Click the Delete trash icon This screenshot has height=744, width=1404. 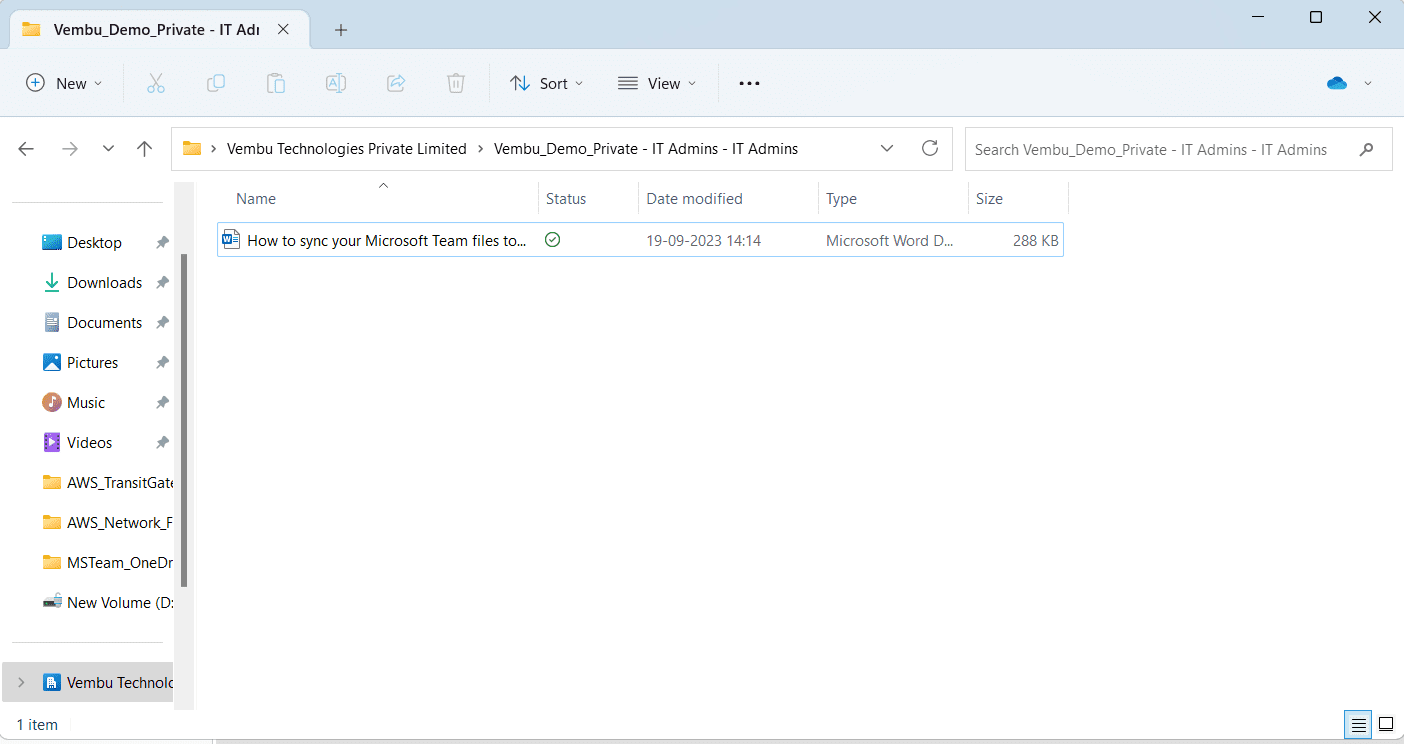point(456,84)
